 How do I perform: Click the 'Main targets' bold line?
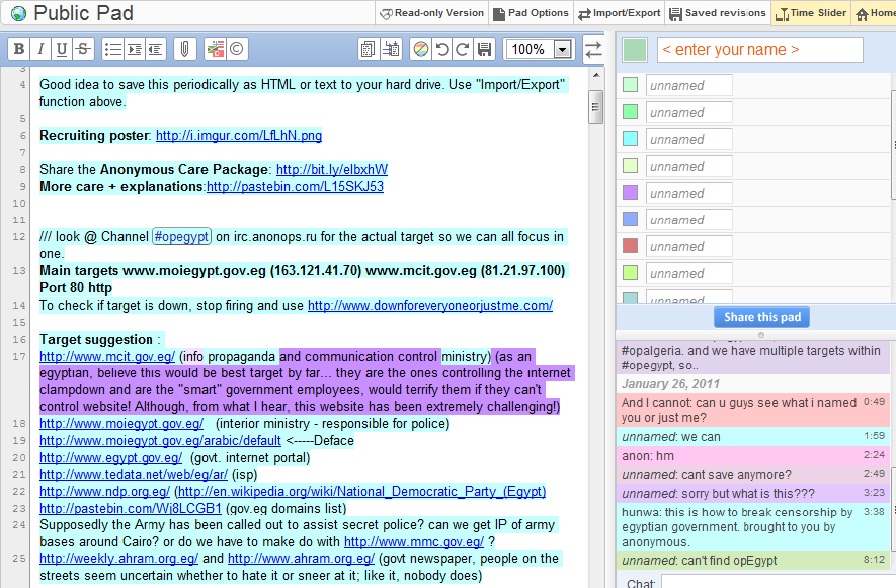(x=302, y=279)
